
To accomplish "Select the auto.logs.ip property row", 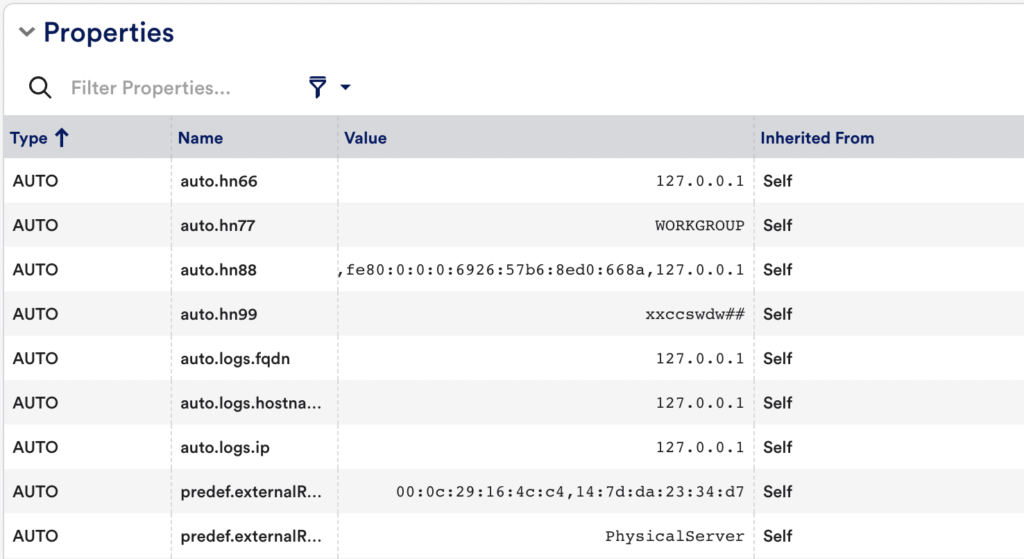I will 513,447.
